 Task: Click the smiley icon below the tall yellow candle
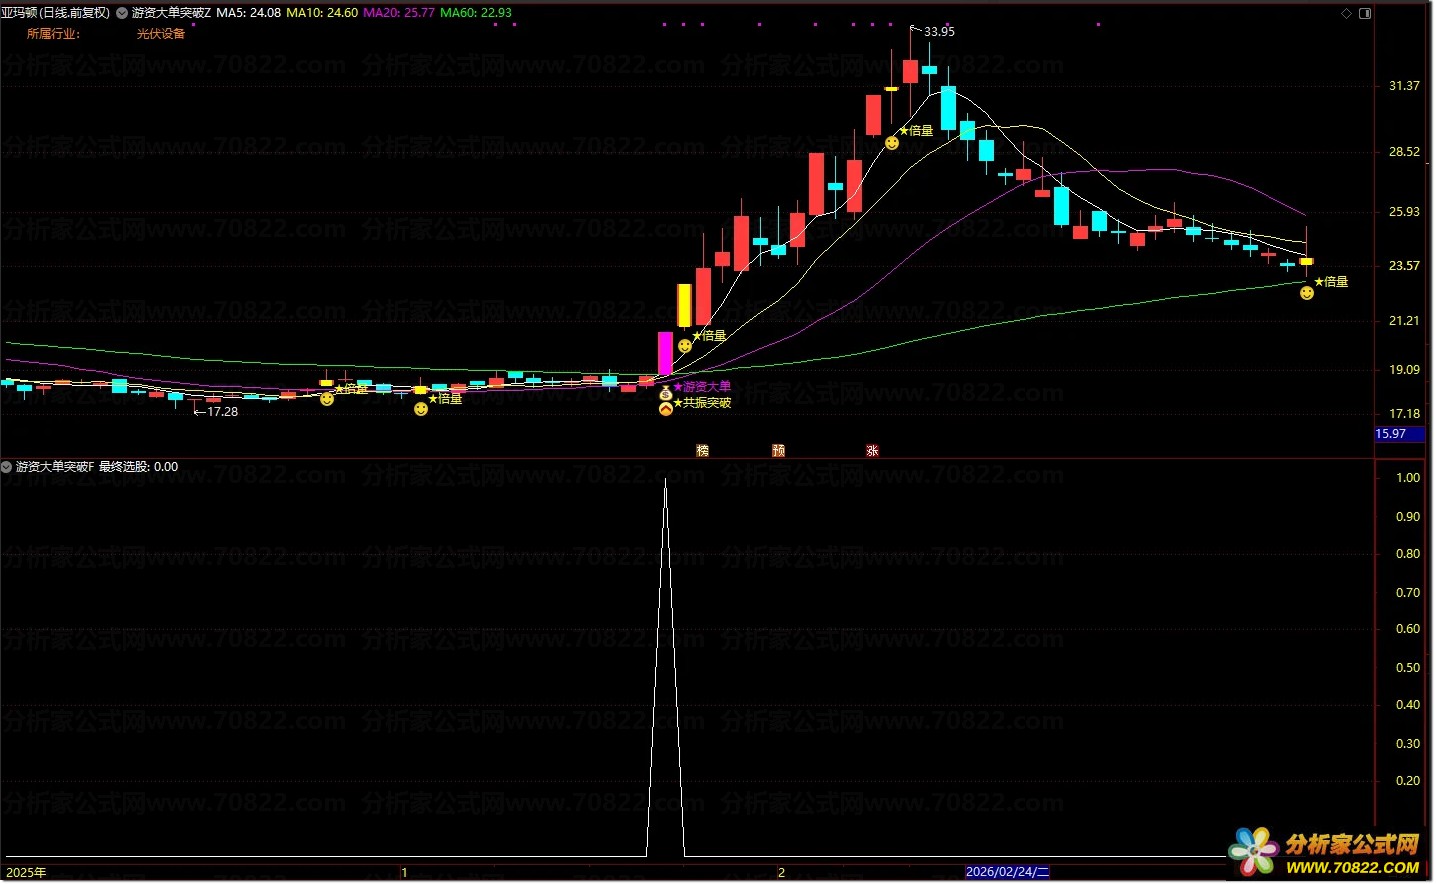(x=685, y=346)
